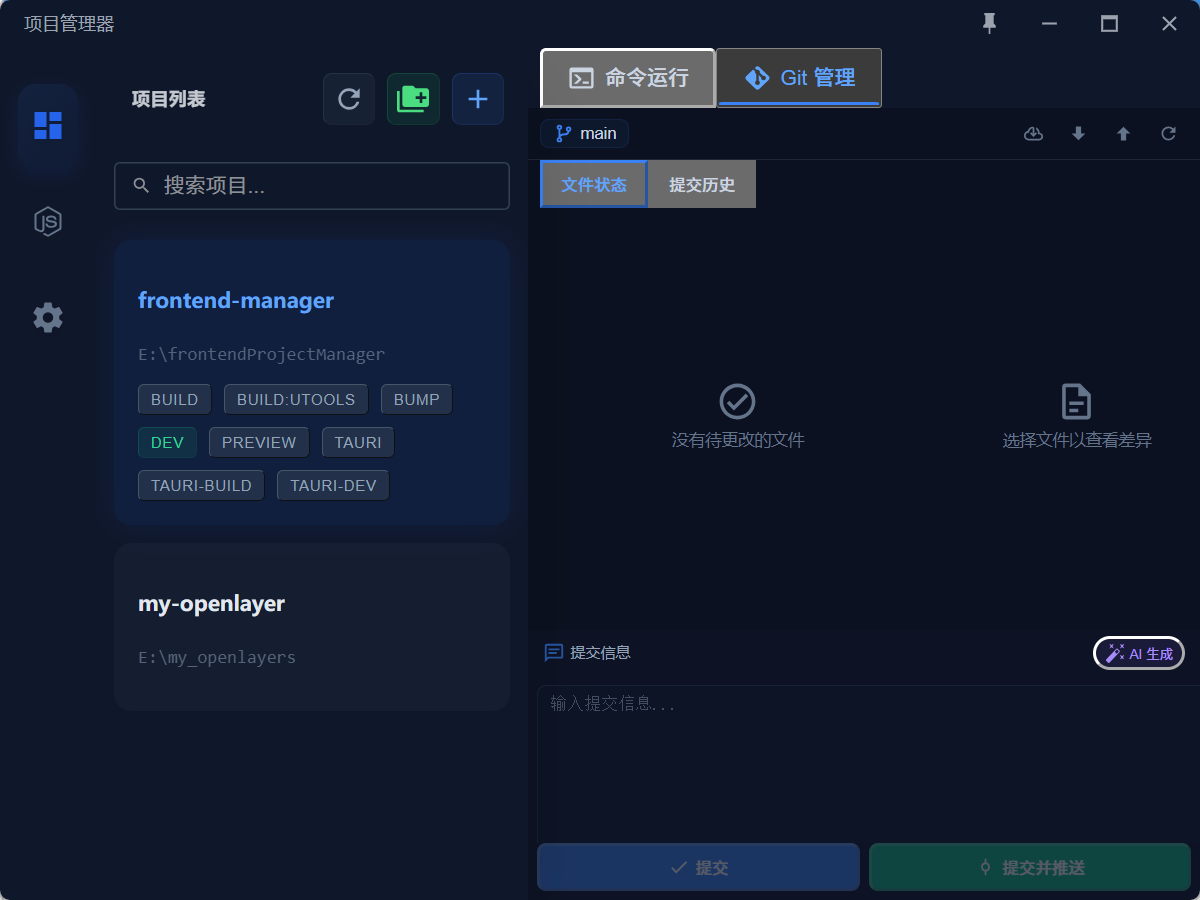Add a new project with plus button

pos(478,99)
